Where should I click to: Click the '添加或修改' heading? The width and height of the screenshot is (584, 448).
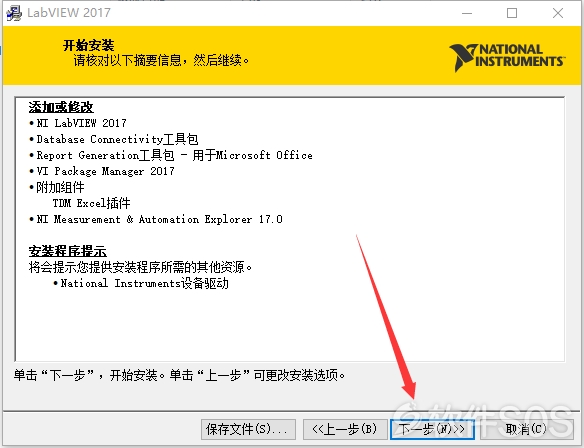[61, 107]
